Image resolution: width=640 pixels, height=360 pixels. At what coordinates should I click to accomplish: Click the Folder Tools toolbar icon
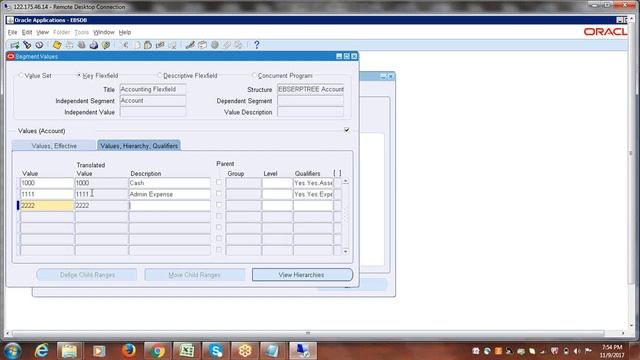click(x=238, y=45)
